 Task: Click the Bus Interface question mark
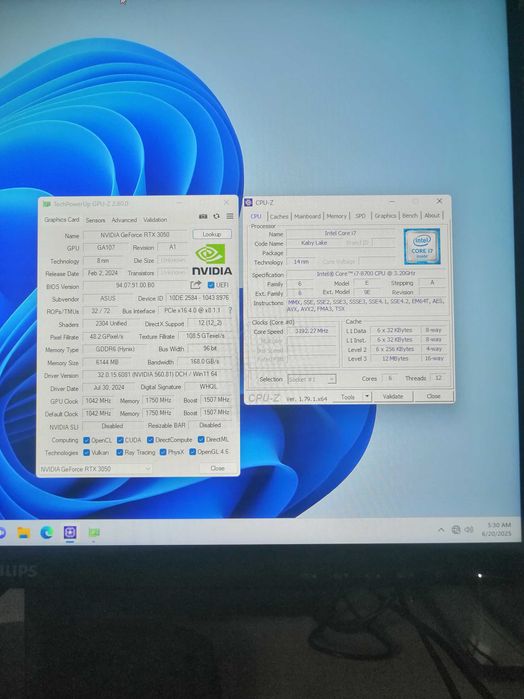point(230,310)
